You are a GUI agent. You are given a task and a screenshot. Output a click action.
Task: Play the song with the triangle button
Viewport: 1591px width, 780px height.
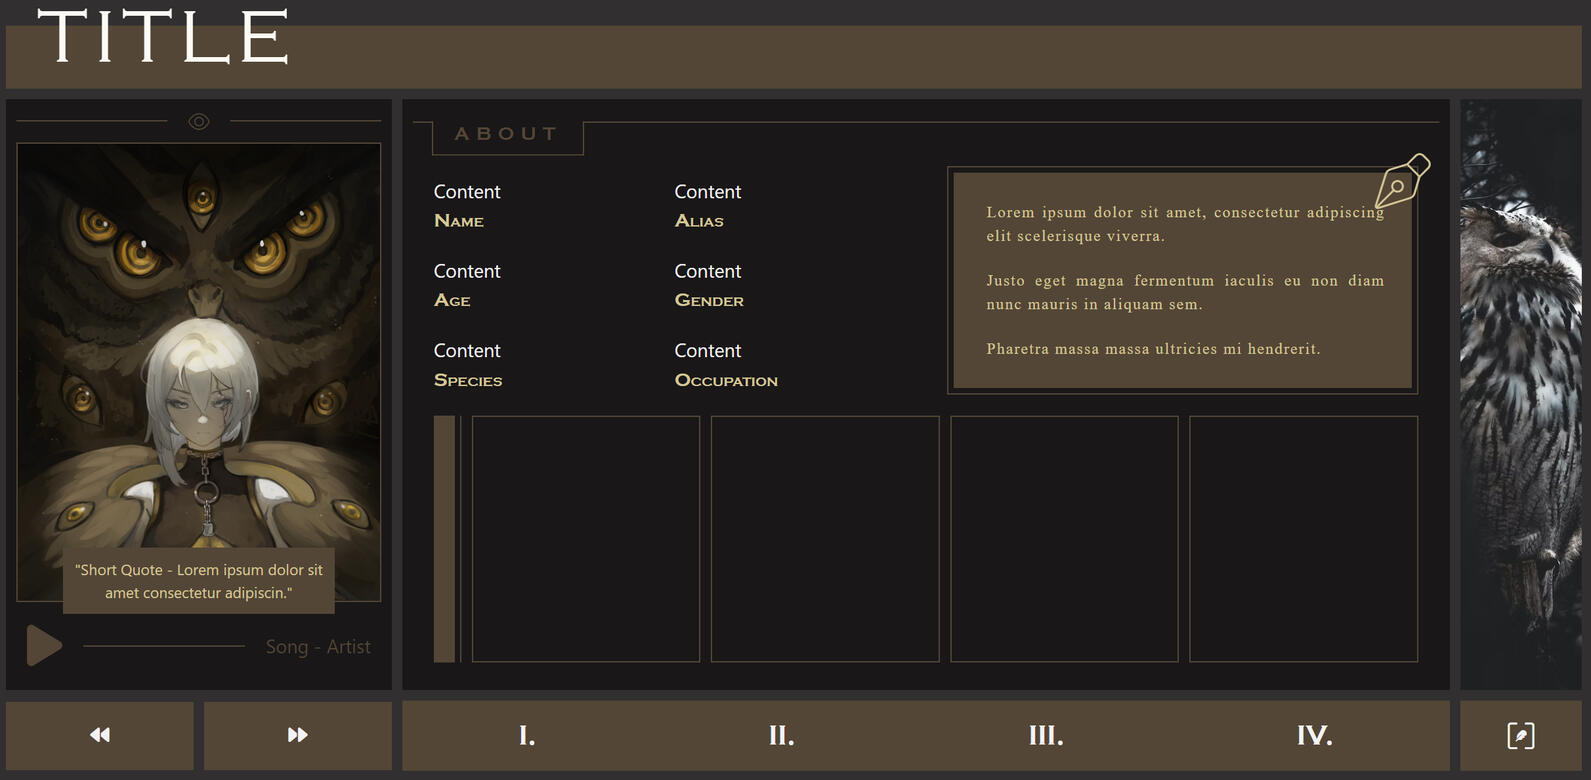click(43, 646)
